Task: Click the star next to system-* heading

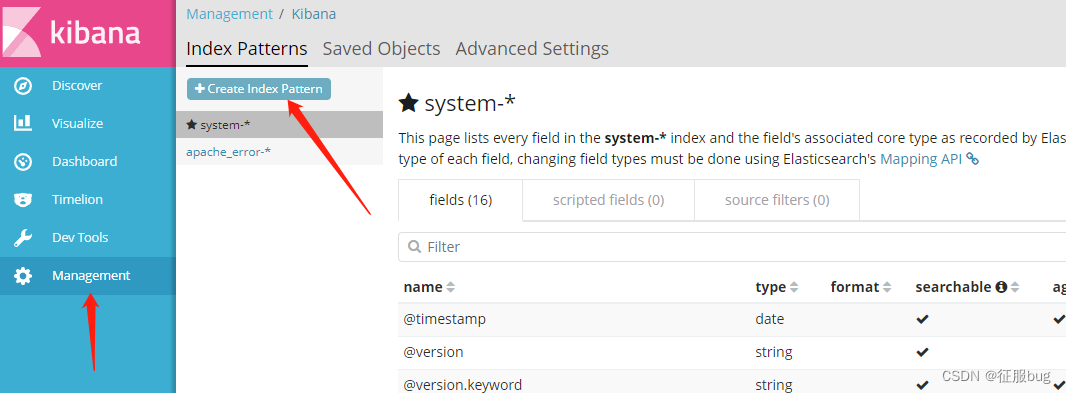Action: [408, 103]
